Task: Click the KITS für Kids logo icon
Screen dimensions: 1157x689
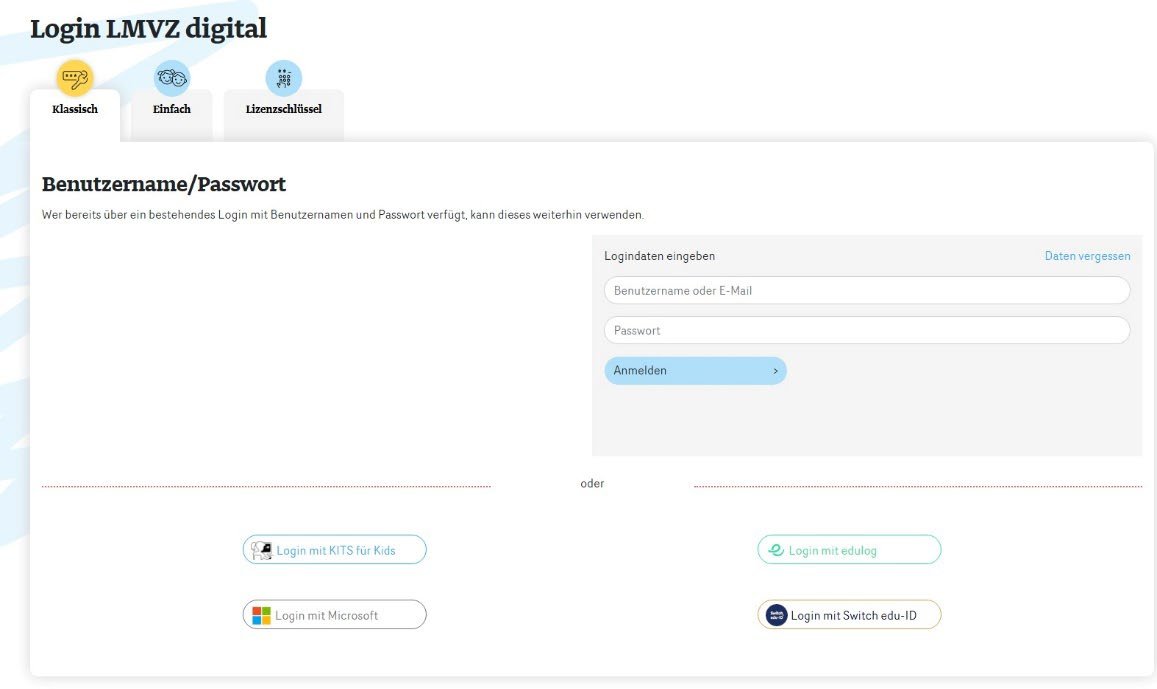Action: (261, 550)
